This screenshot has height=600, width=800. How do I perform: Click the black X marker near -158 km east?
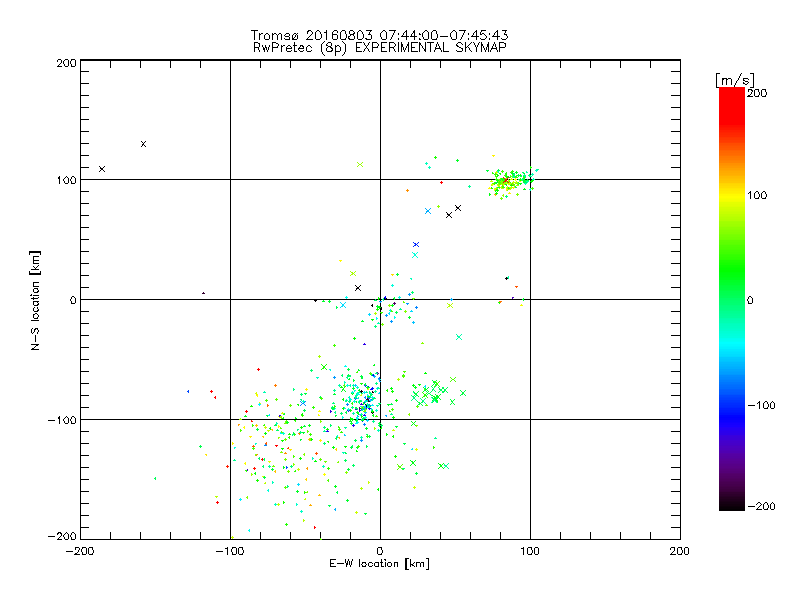pyautogui.click(x=143, y=144)
